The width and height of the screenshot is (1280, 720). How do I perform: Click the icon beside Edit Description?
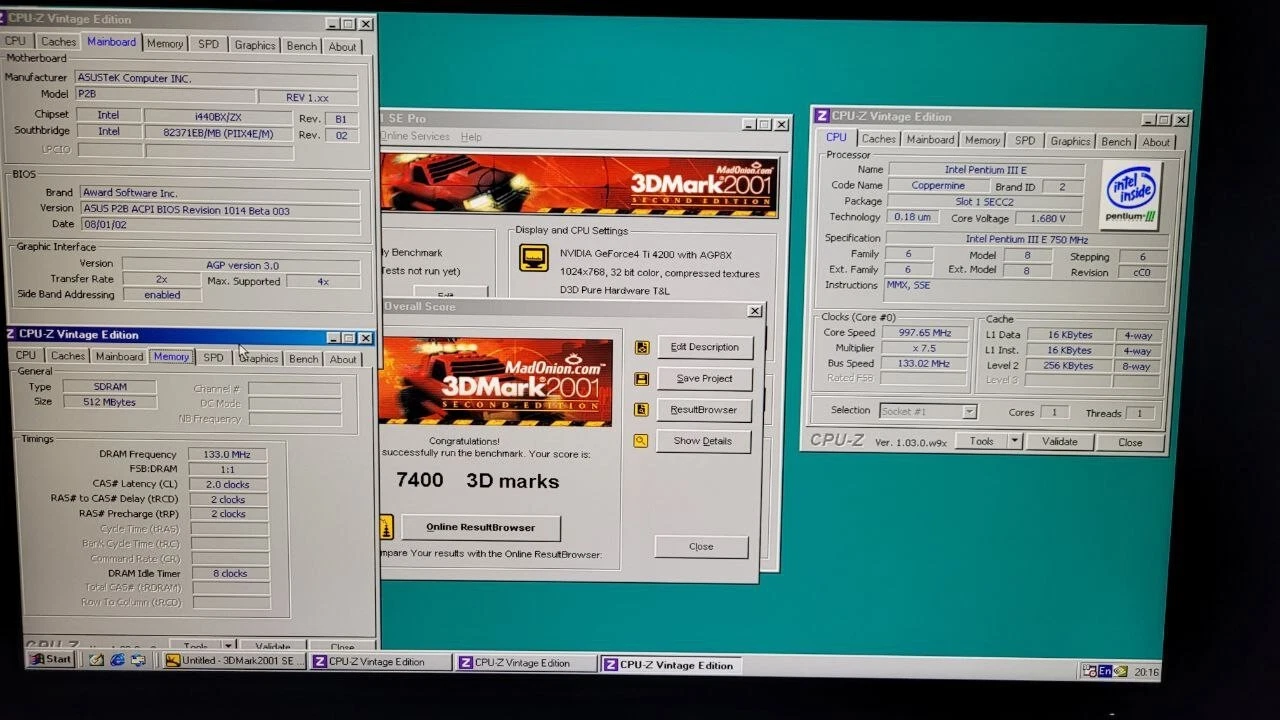click(x=641, y=348)
